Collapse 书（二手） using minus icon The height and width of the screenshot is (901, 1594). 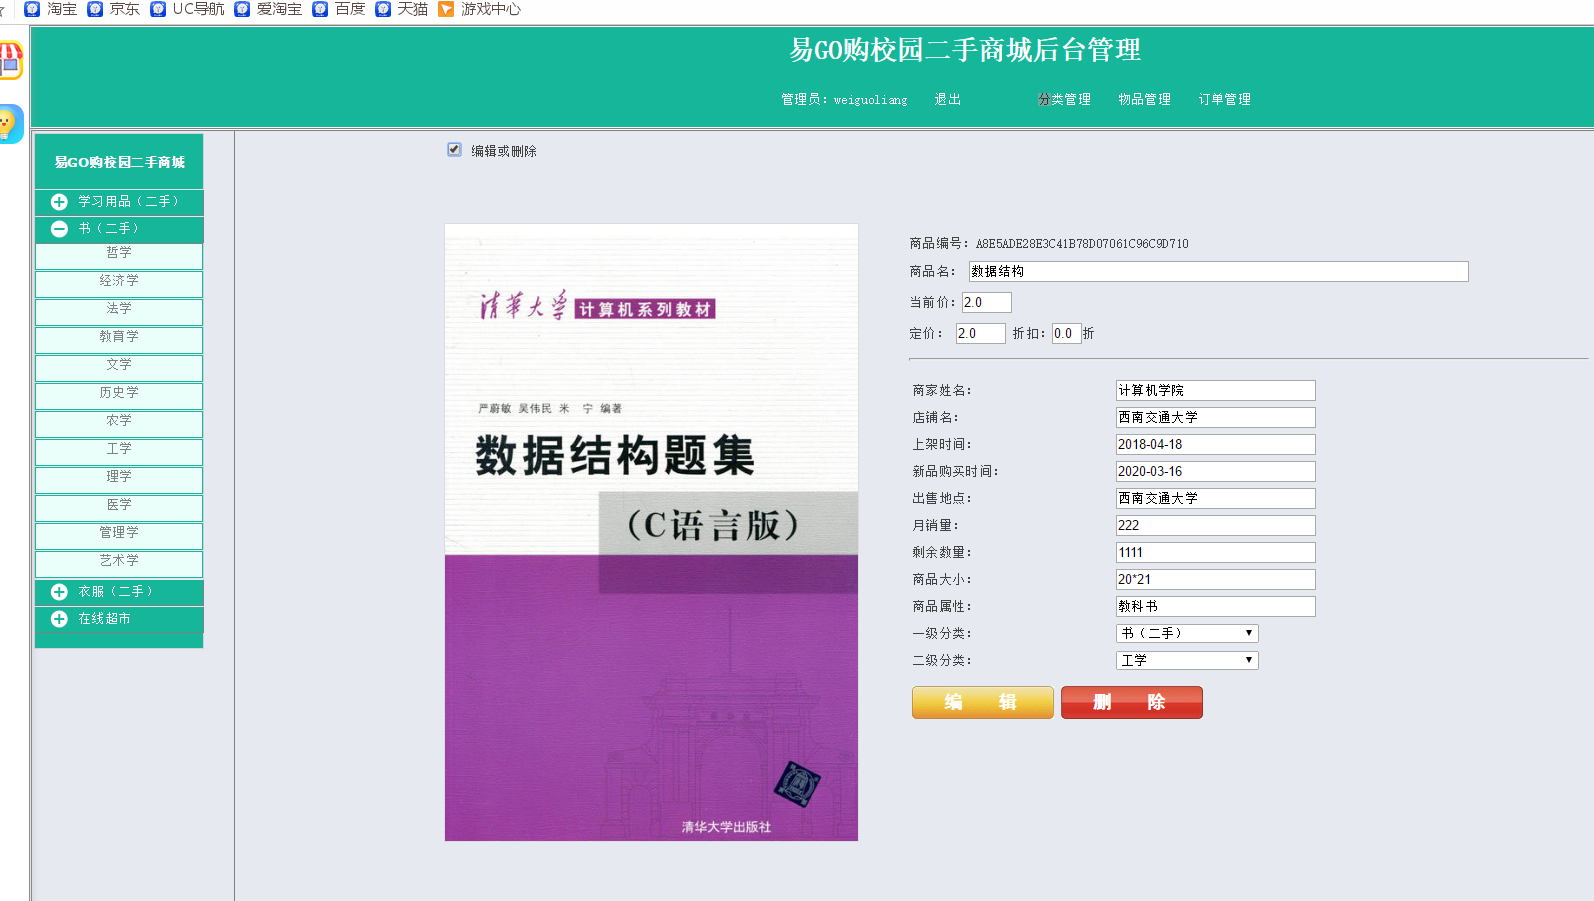tap(59, 229)
